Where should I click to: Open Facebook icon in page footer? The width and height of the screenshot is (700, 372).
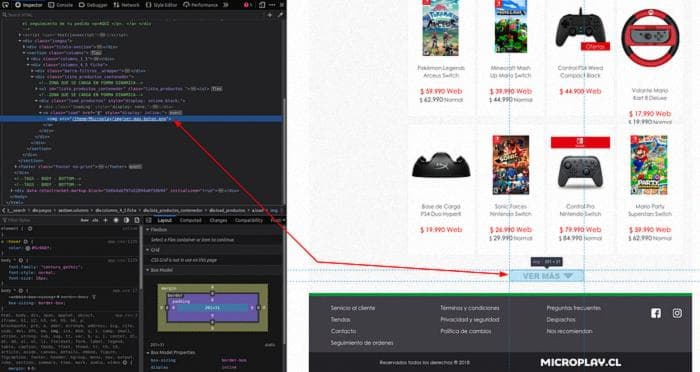pyautogui.click(x=656, y=313)
